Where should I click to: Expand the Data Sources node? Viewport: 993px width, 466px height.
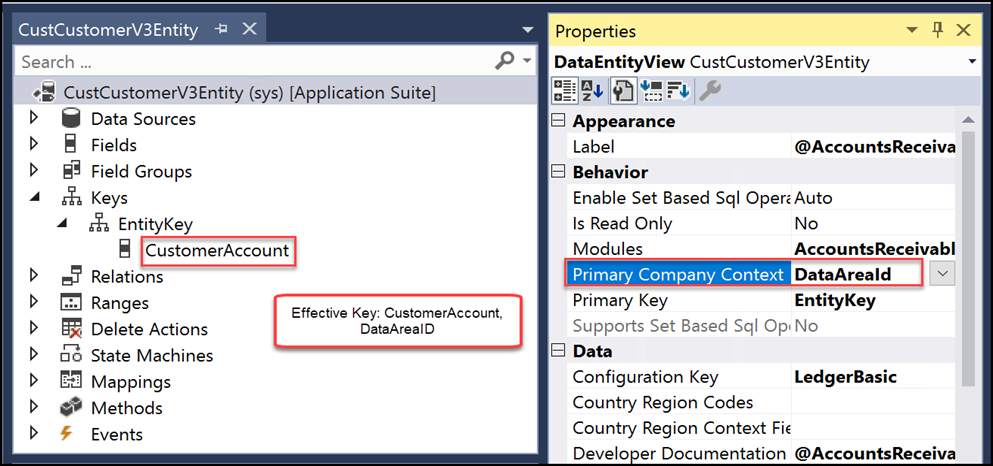pos(34,118)
